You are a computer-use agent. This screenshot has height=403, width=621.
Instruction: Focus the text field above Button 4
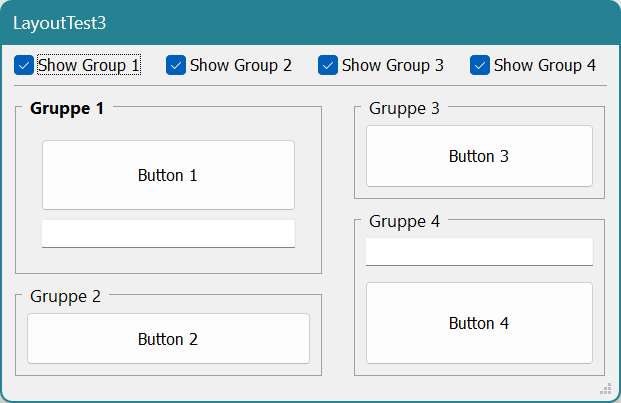pos(479,252)
